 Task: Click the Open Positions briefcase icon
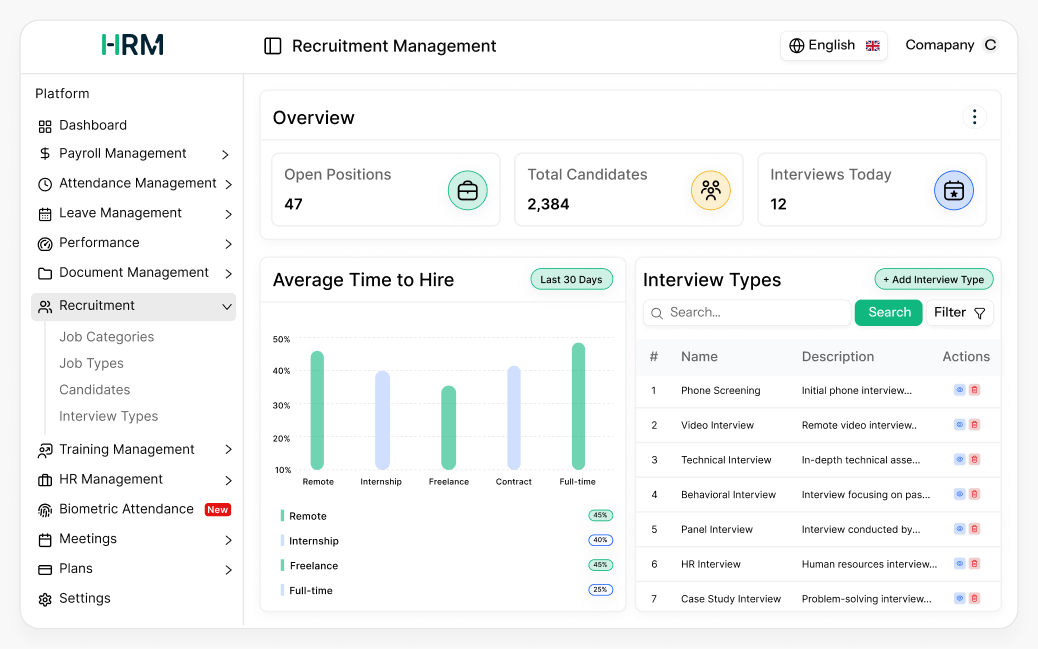[x=467, y=190]
